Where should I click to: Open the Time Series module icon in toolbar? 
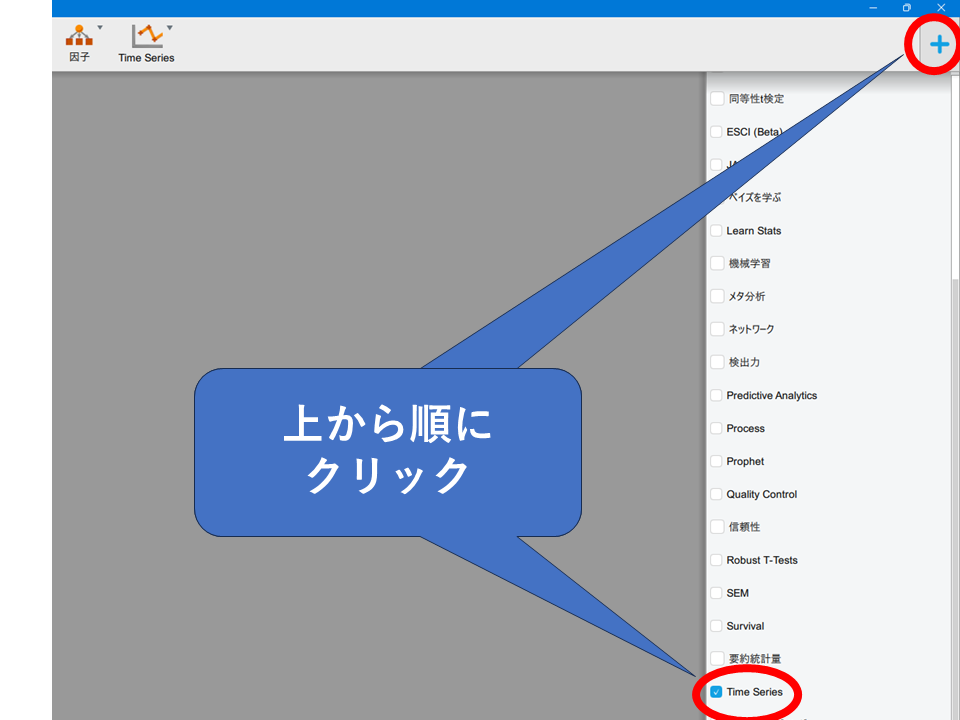click(146, 37)
